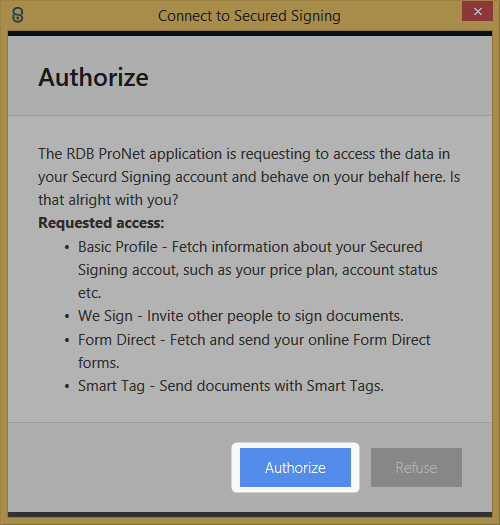The height and width of the screenshot is (525, 500).
Task: Refuse the access request
Action: 416,467
